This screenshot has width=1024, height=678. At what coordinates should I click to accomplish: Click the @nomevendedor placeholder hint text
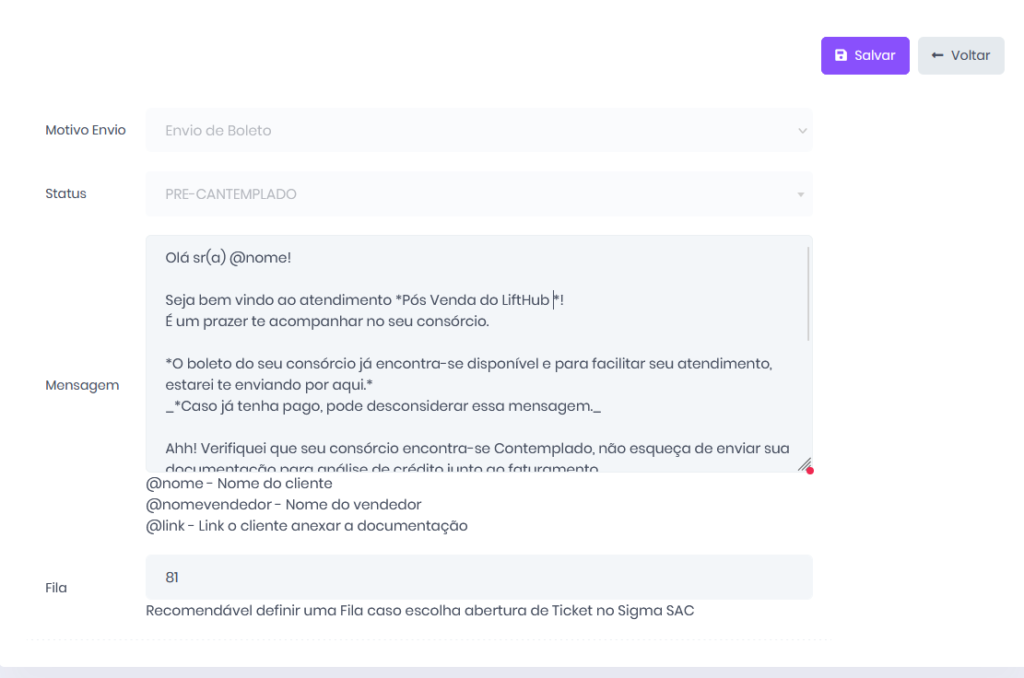283,505
